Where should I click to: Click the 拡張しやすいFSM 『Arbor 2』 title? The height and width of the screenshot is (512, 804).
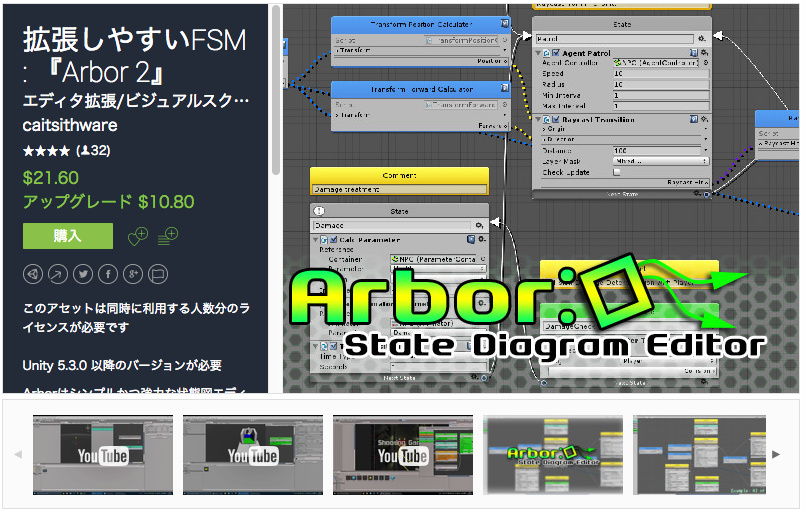coord(135,56)
